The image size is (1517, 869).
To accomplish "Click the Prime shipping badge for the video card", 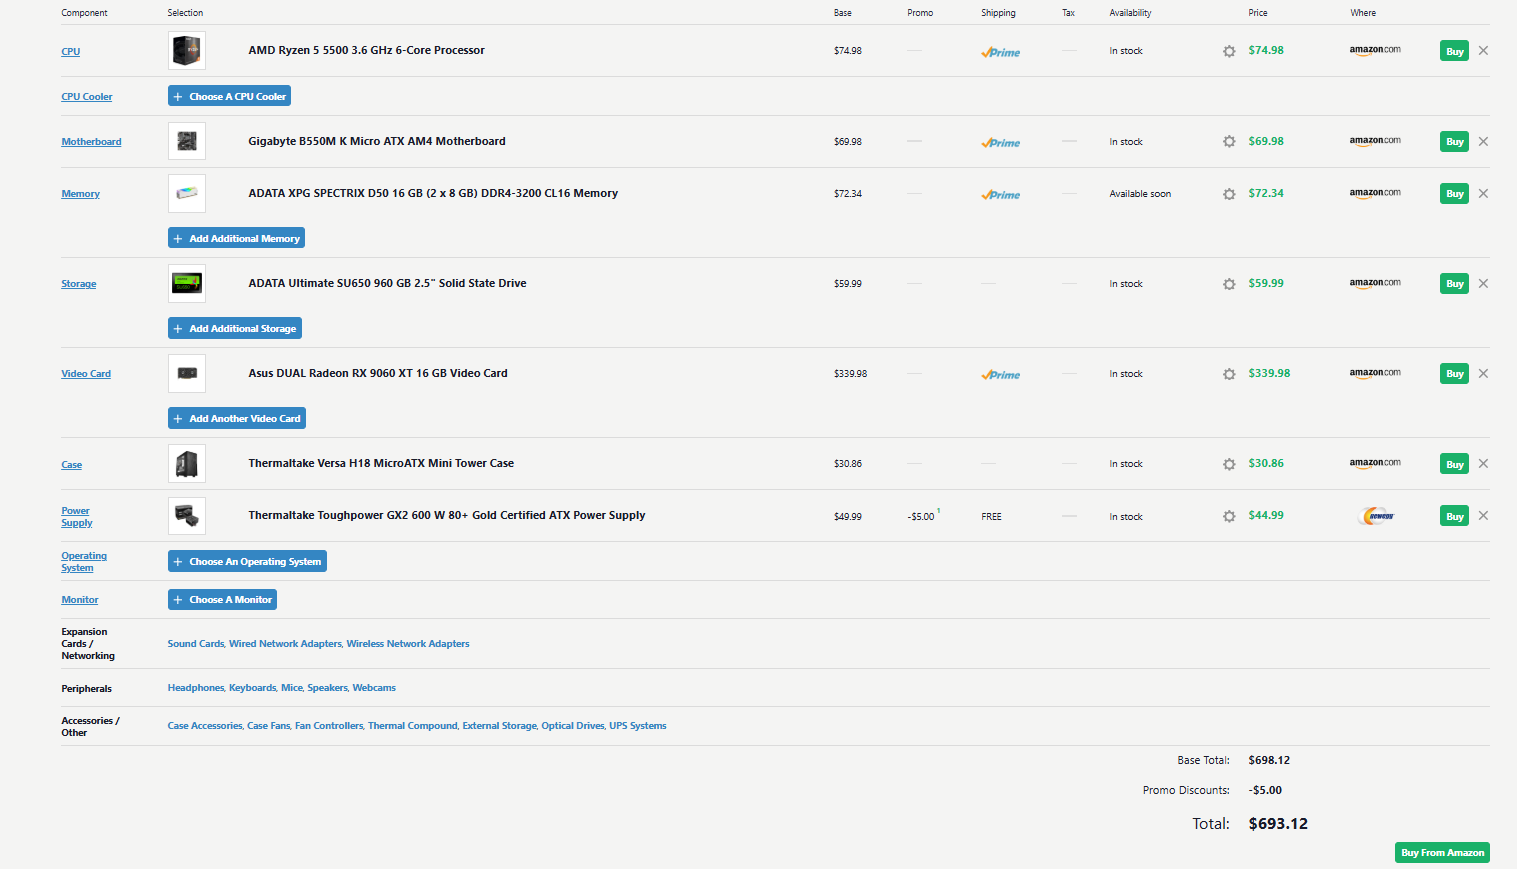I will coord(1000,374).
